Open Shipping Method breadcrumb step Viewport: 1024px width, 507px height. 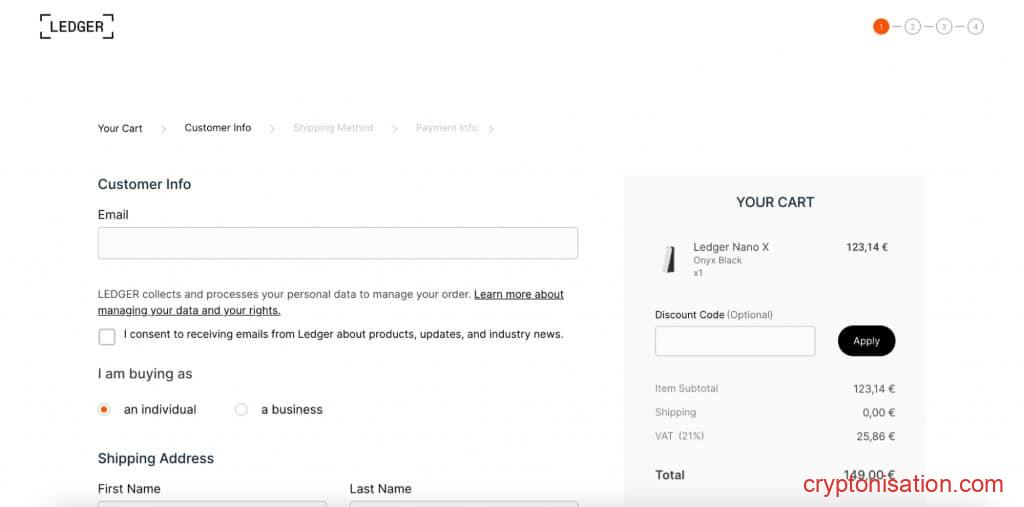(x=333, y=128)
